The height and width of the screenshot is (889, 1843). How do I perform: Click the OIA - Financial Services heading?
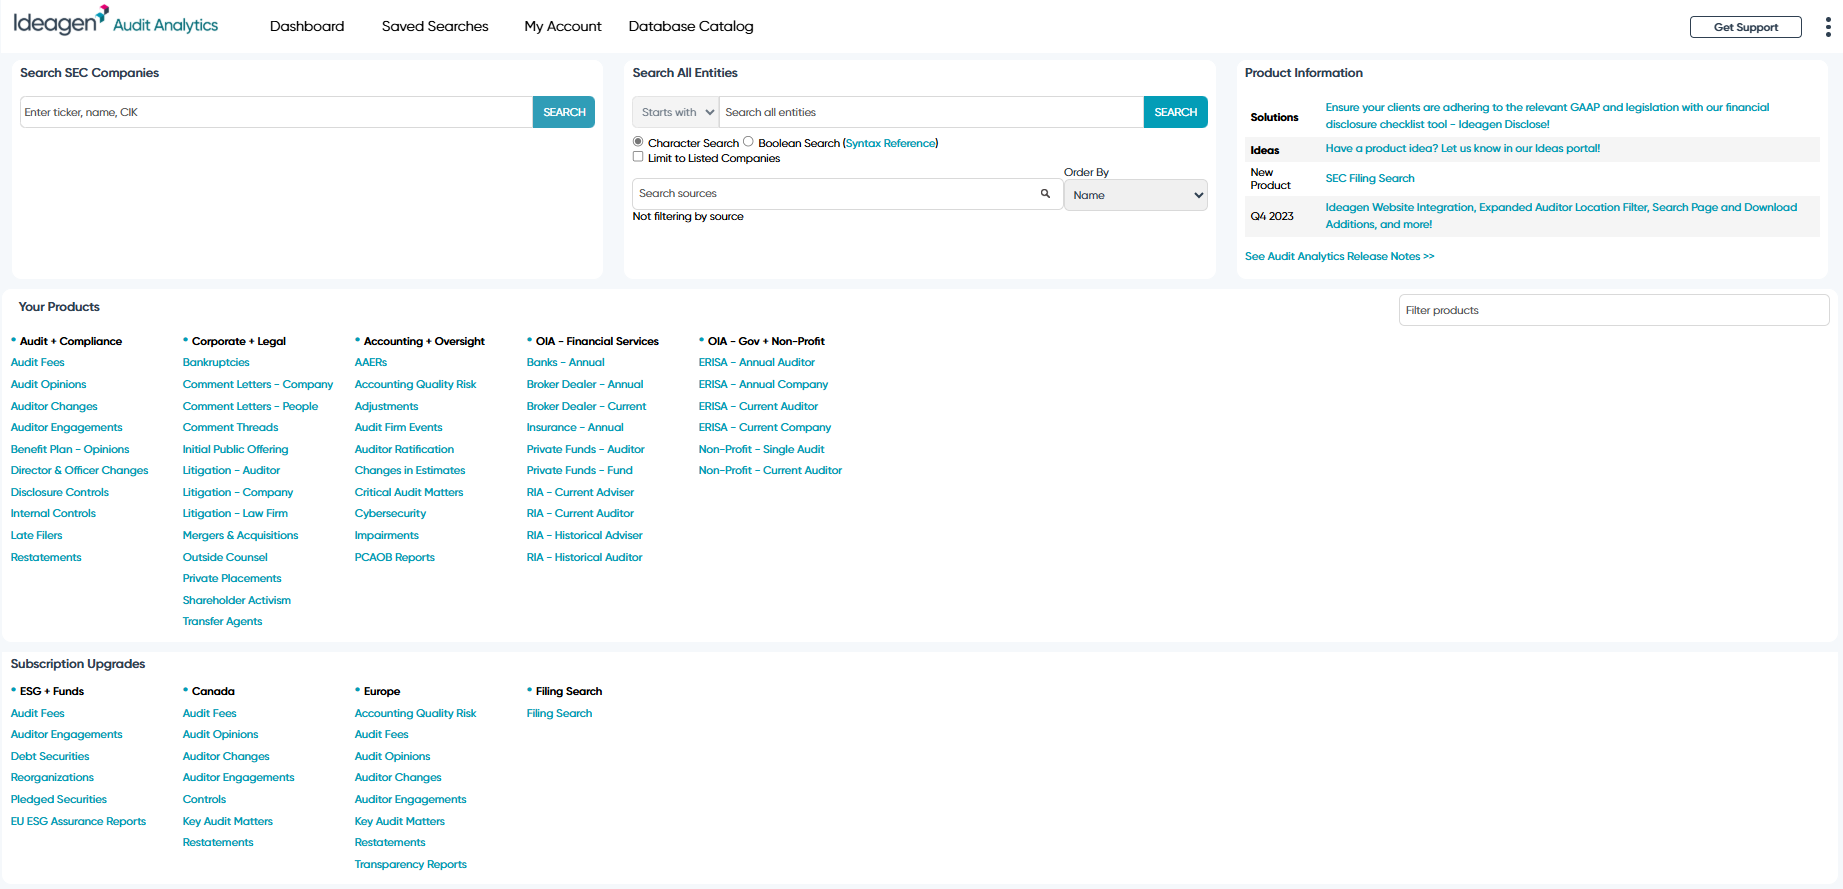[598, 341]
